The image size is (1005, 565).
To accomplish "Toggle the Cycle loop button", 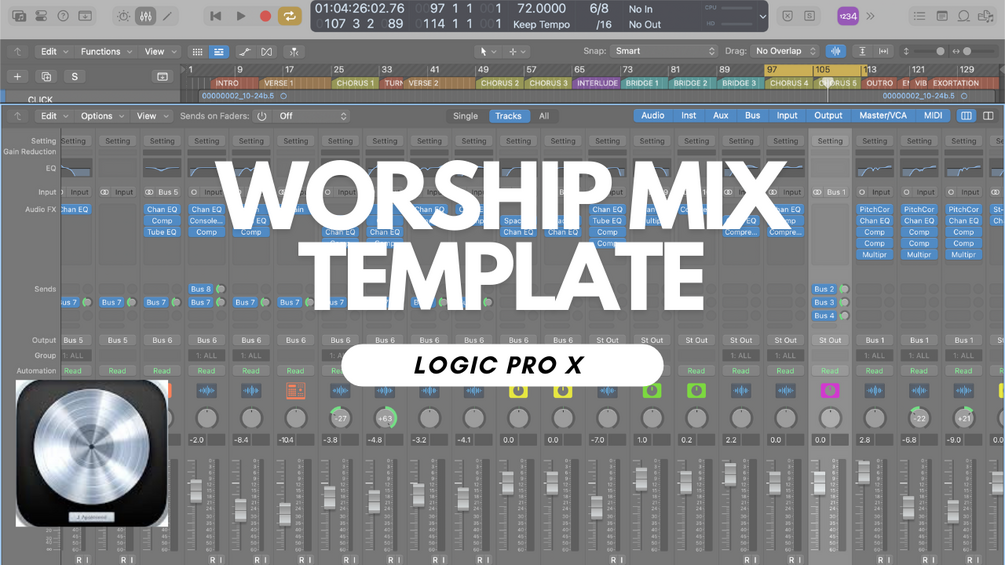I will pyautogui.click(x=290, y=16).
